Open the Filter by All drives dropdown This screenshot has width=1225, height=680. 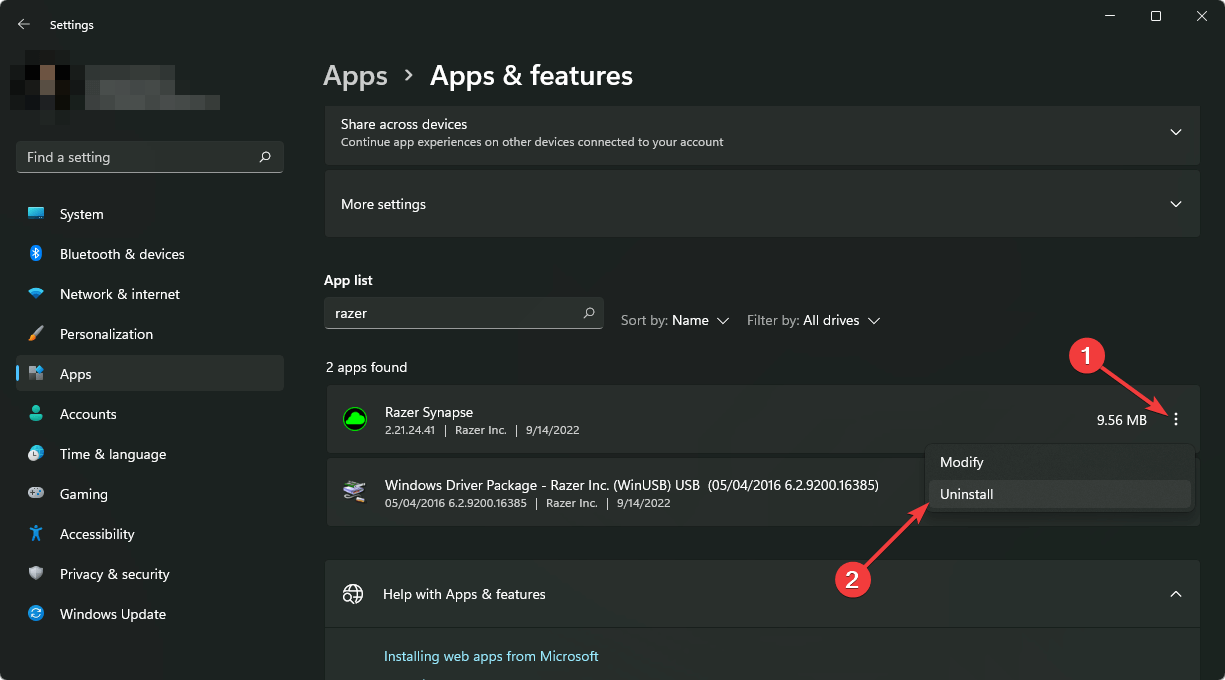[813, 321]
